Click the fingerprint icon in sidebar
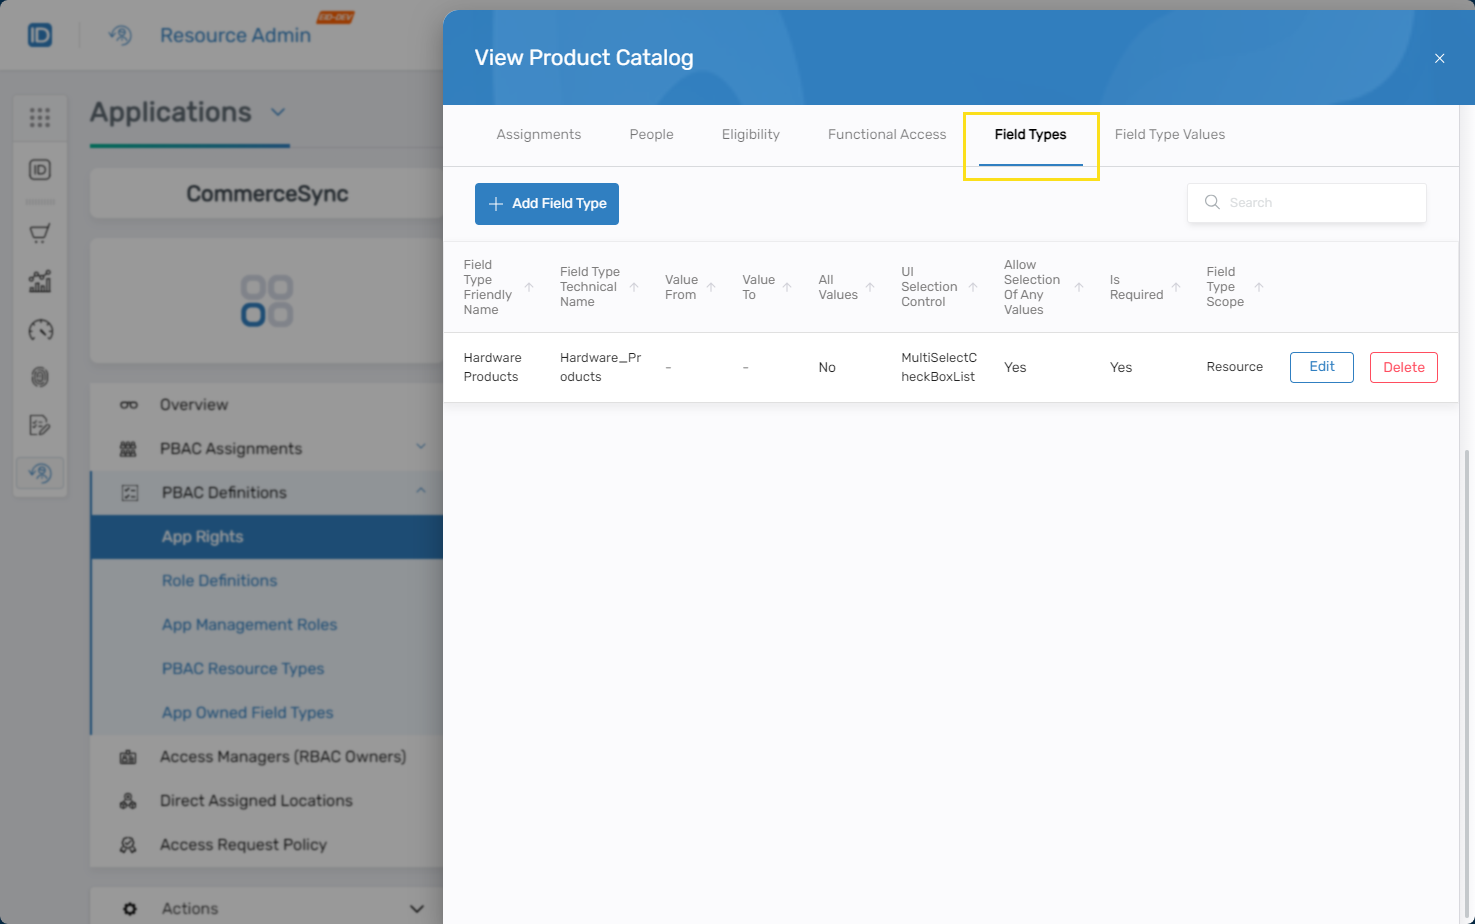1475x924 pixels. tap(40, 377)
